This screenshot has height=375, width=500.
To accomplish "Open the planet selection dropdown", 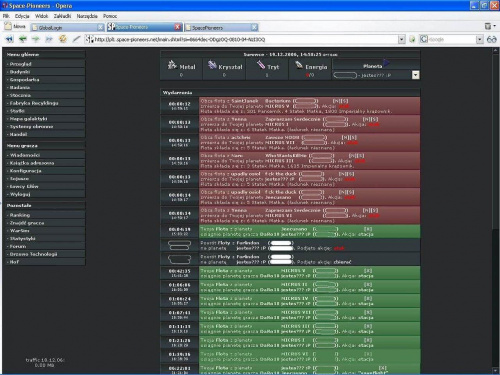I will tap(415, 75).
